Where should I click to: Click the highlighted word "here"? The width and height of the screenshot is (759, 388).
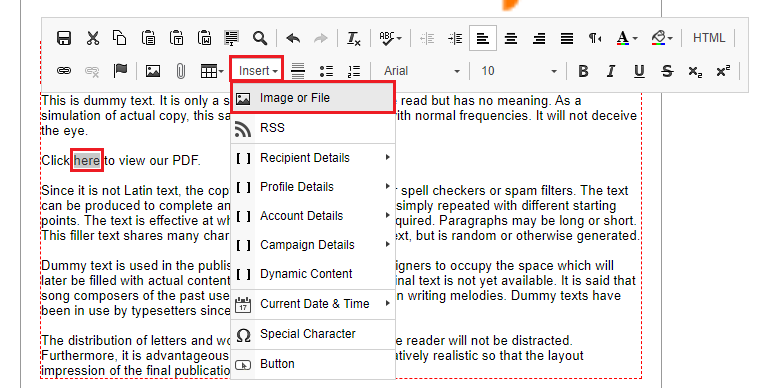pos(87,160)
